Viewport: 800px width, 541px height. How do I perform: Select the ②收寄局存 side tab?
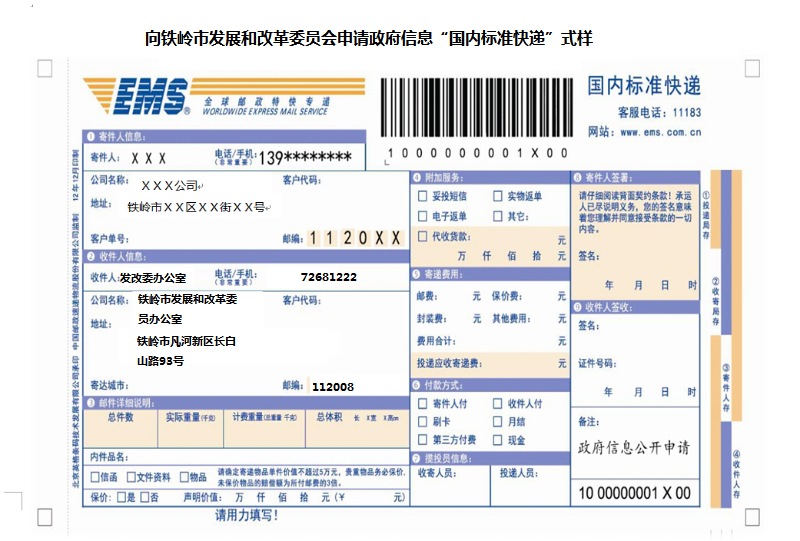pyautogui.click(x=715, y=302)
